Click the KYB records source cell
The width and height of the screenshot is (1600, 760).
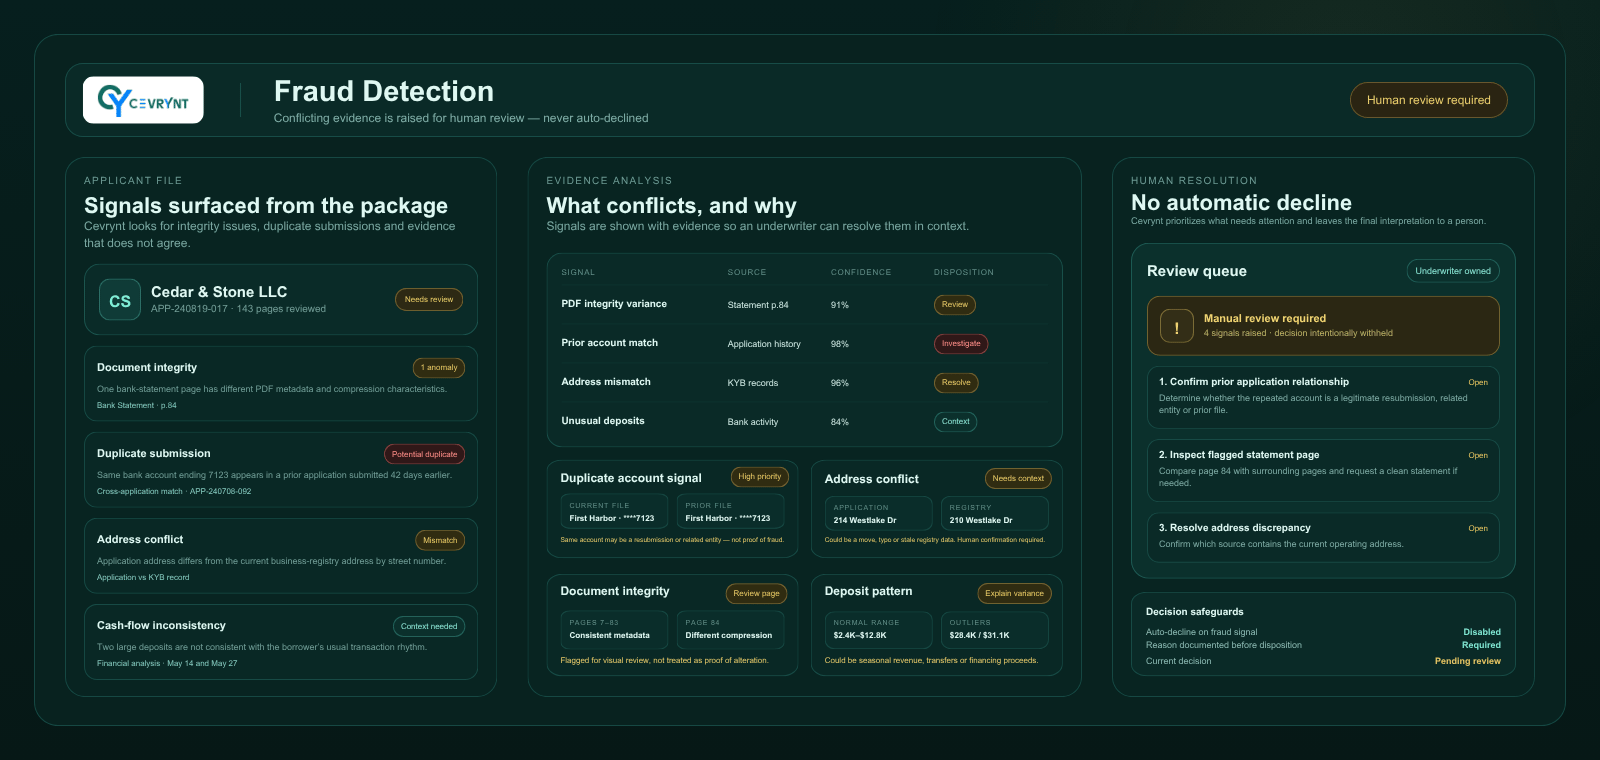[753, 383]
